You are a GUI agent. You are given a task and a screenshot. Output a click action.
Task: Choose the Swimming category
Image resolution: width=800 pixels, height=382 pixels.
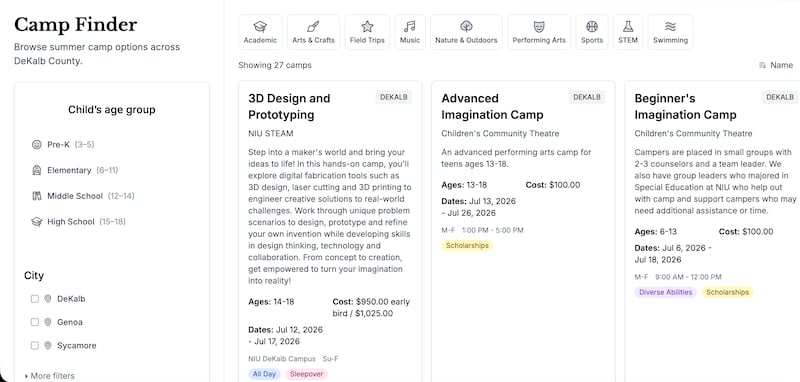[670, 32]
